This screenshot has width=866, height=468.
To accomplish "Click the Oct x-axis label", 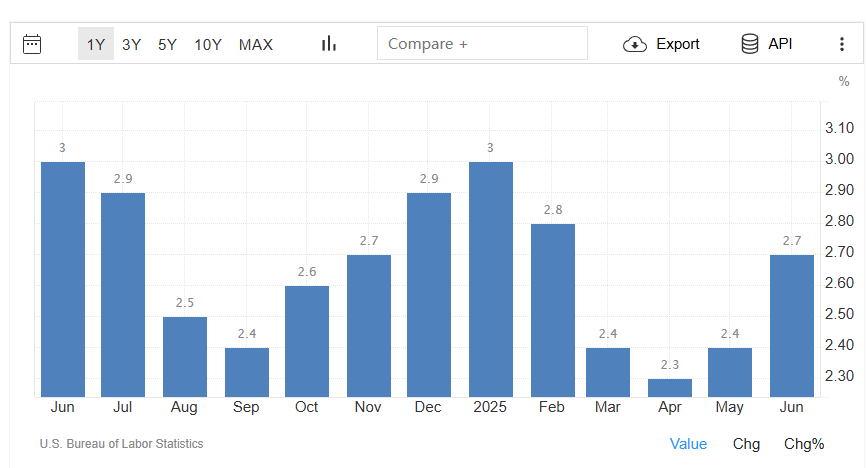I will tap(307, 407).
